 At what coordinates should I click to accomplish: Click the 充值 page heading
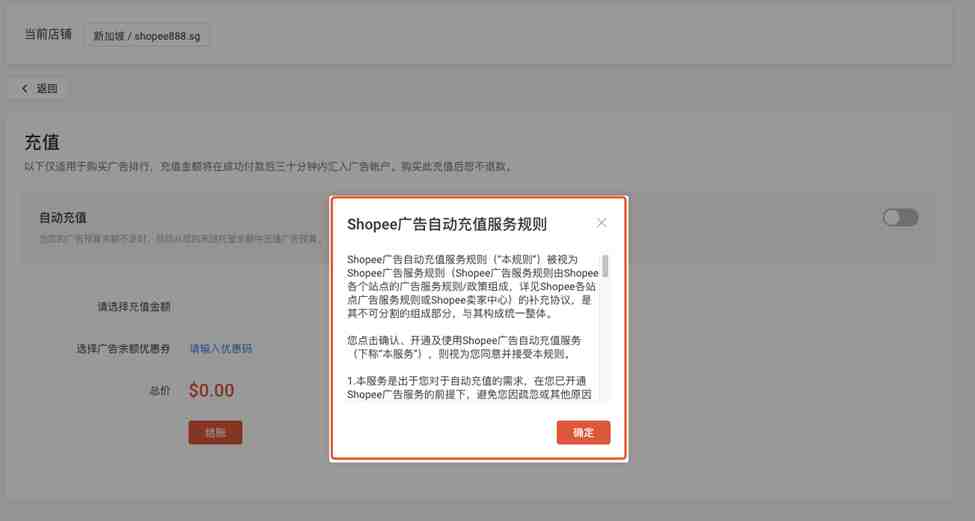(42, 142)
